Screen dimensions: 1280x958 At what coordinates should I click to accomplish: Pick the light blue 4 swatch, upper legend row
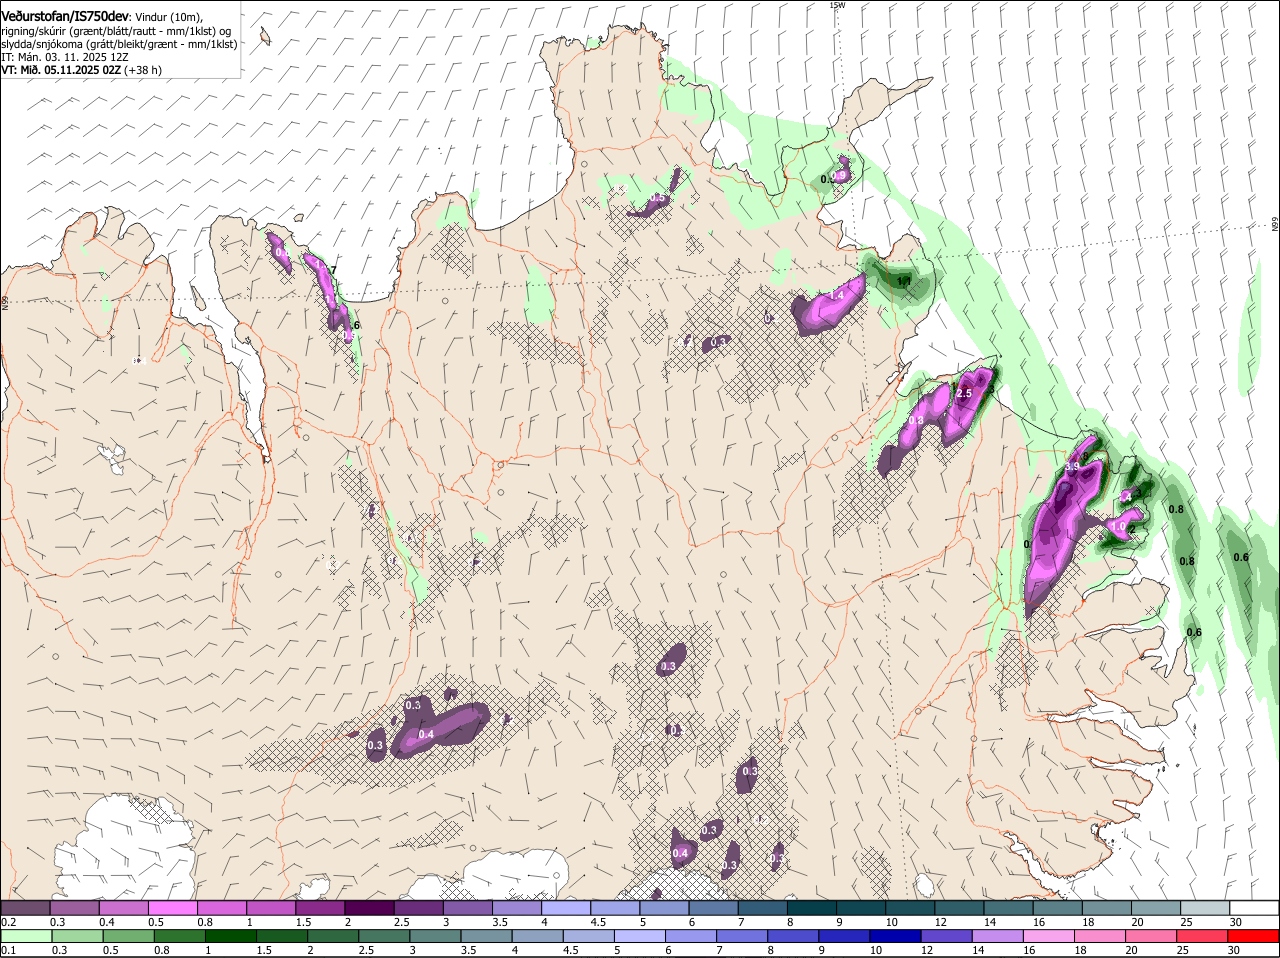coord(566,907)
